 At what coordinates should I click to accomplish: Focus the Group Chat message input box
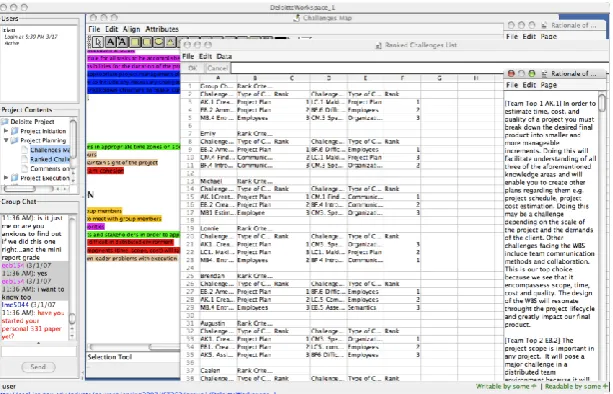[x=39, y=351]
